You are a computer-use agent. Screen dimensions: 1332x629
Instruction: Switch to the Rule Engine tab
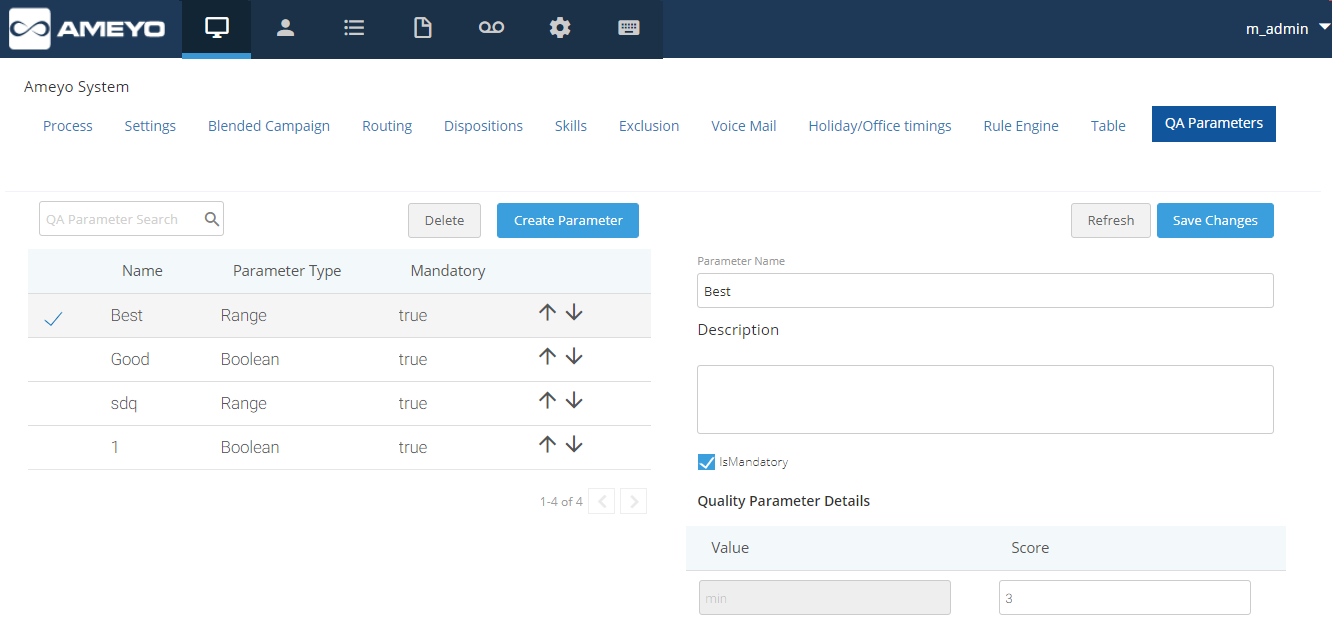tap(1021, 125)
